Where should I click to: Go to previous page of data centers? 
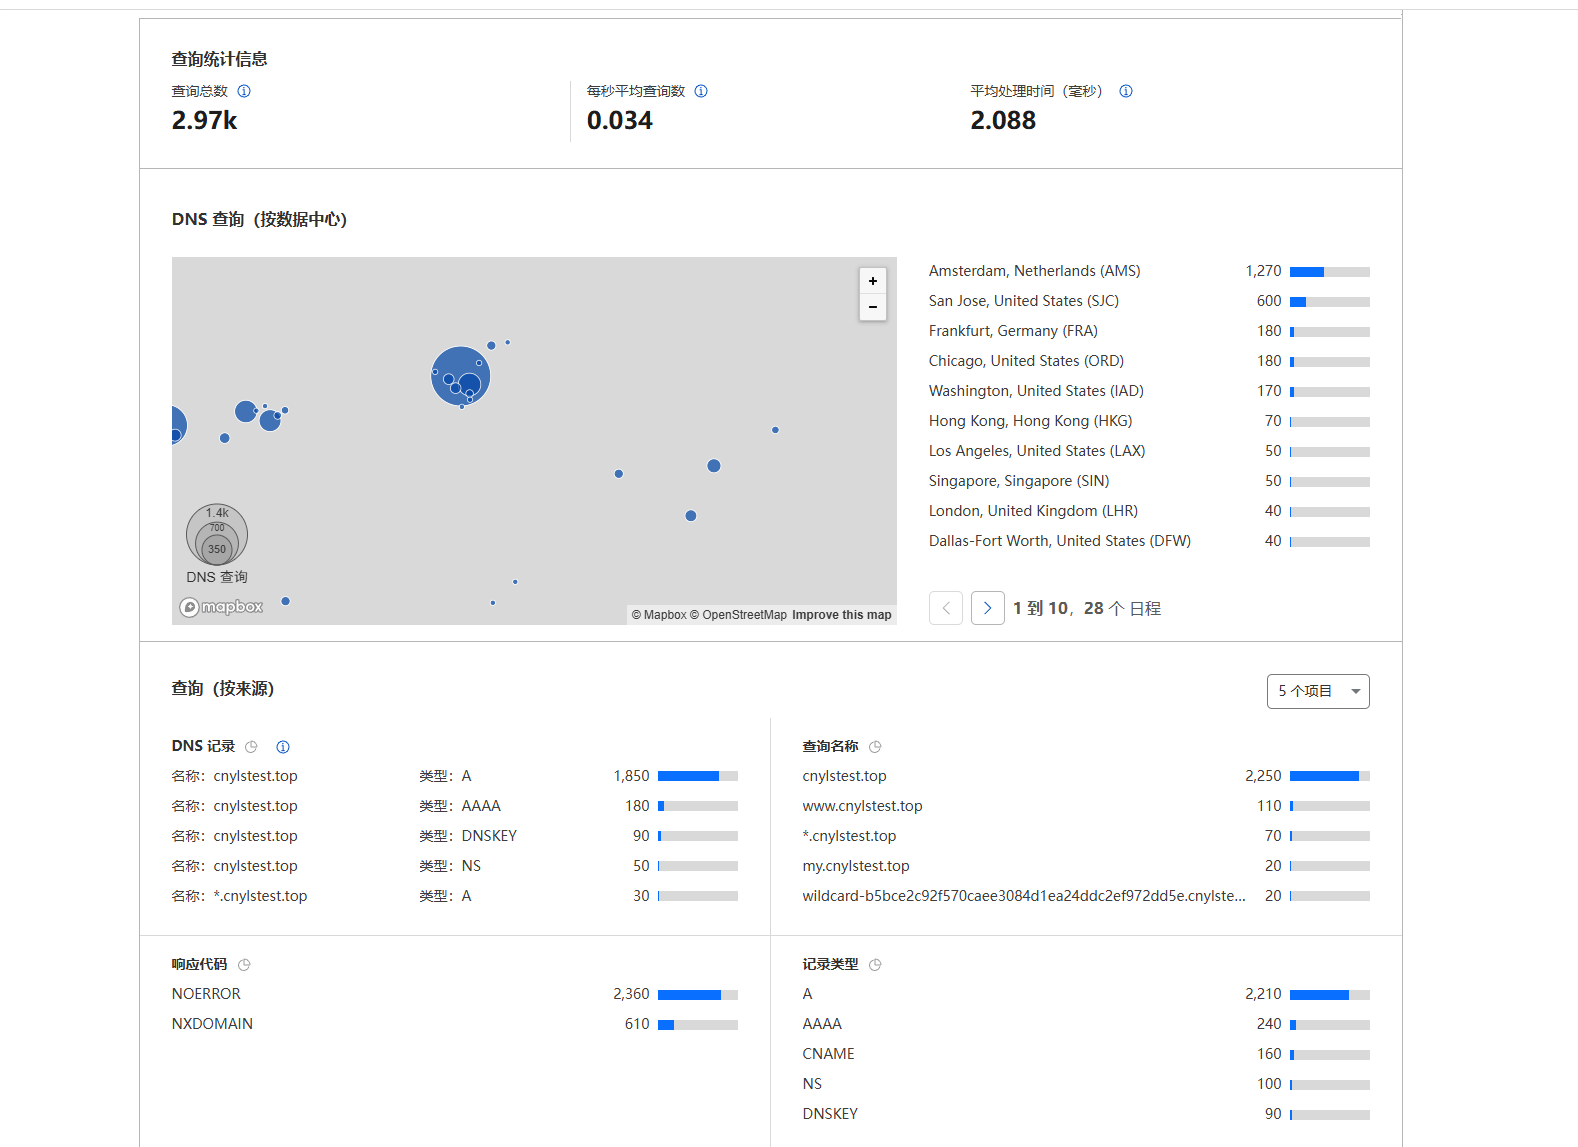946,608
